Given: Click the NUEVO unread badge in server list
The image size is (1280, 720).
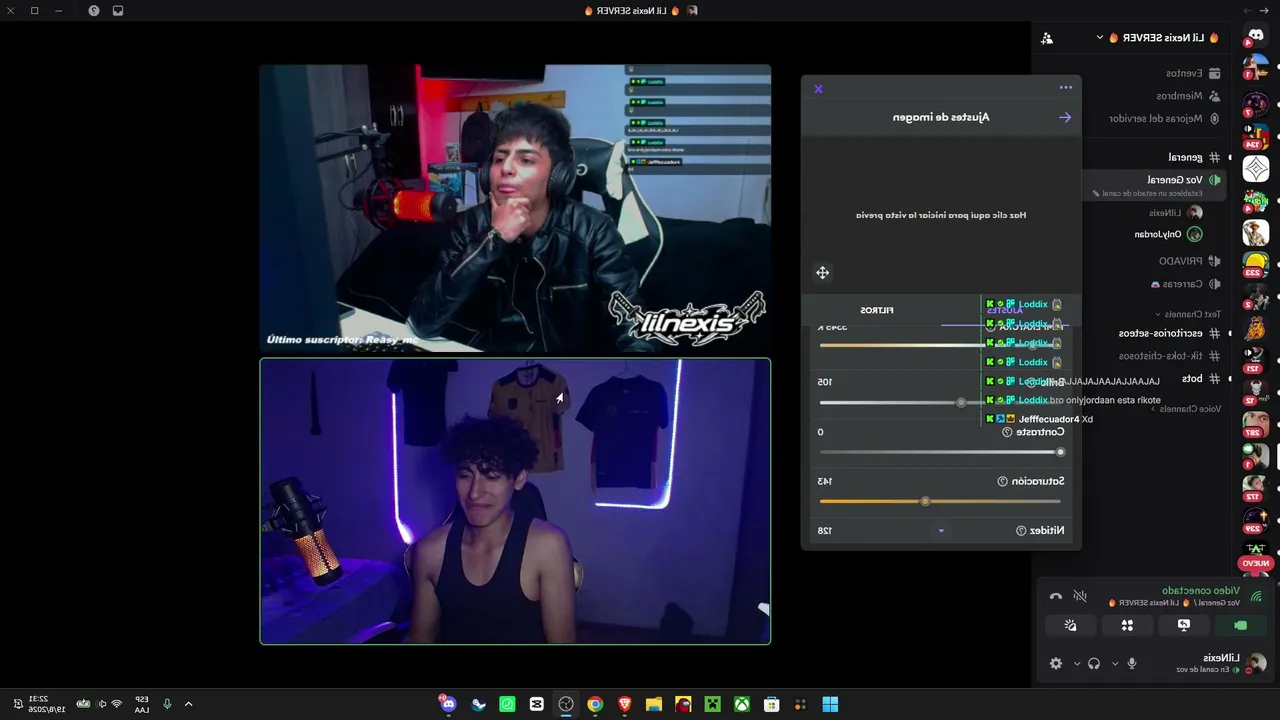Looking at the screenshot, I should (1256, 563).
